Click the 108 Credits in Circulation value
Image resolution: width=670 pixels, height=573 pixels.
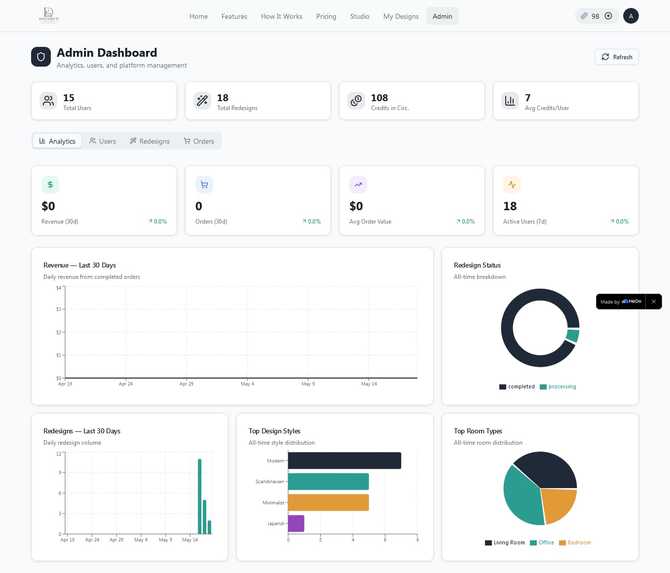(x=379, y=98)
